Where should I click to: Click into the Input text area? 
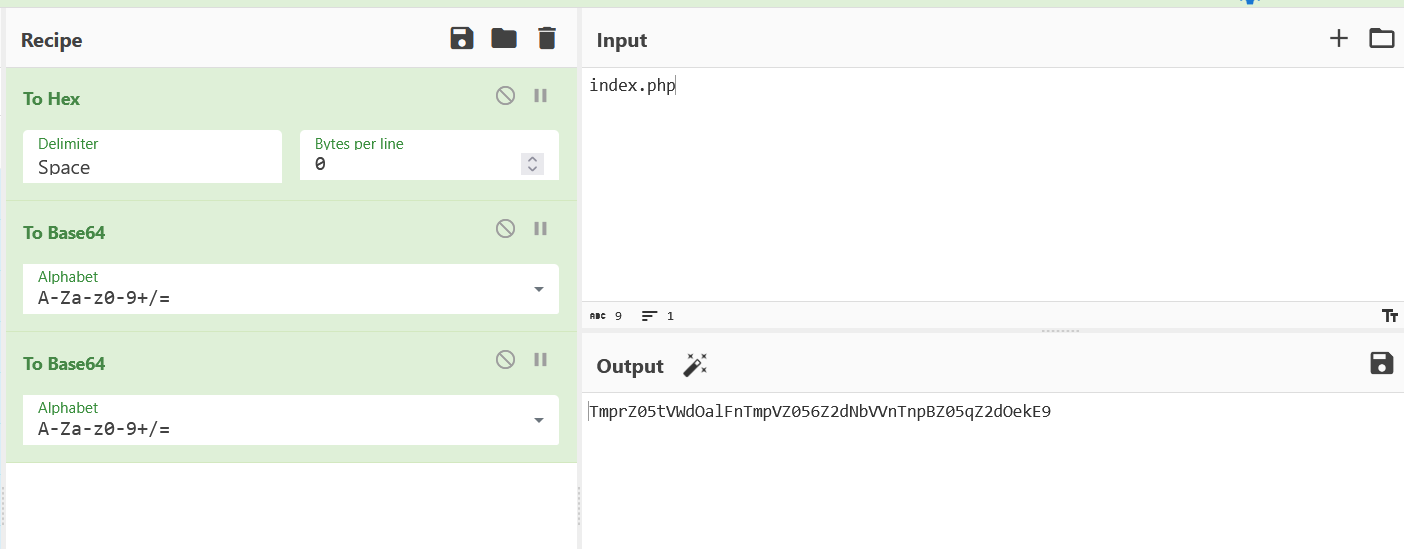coord(990,190)
